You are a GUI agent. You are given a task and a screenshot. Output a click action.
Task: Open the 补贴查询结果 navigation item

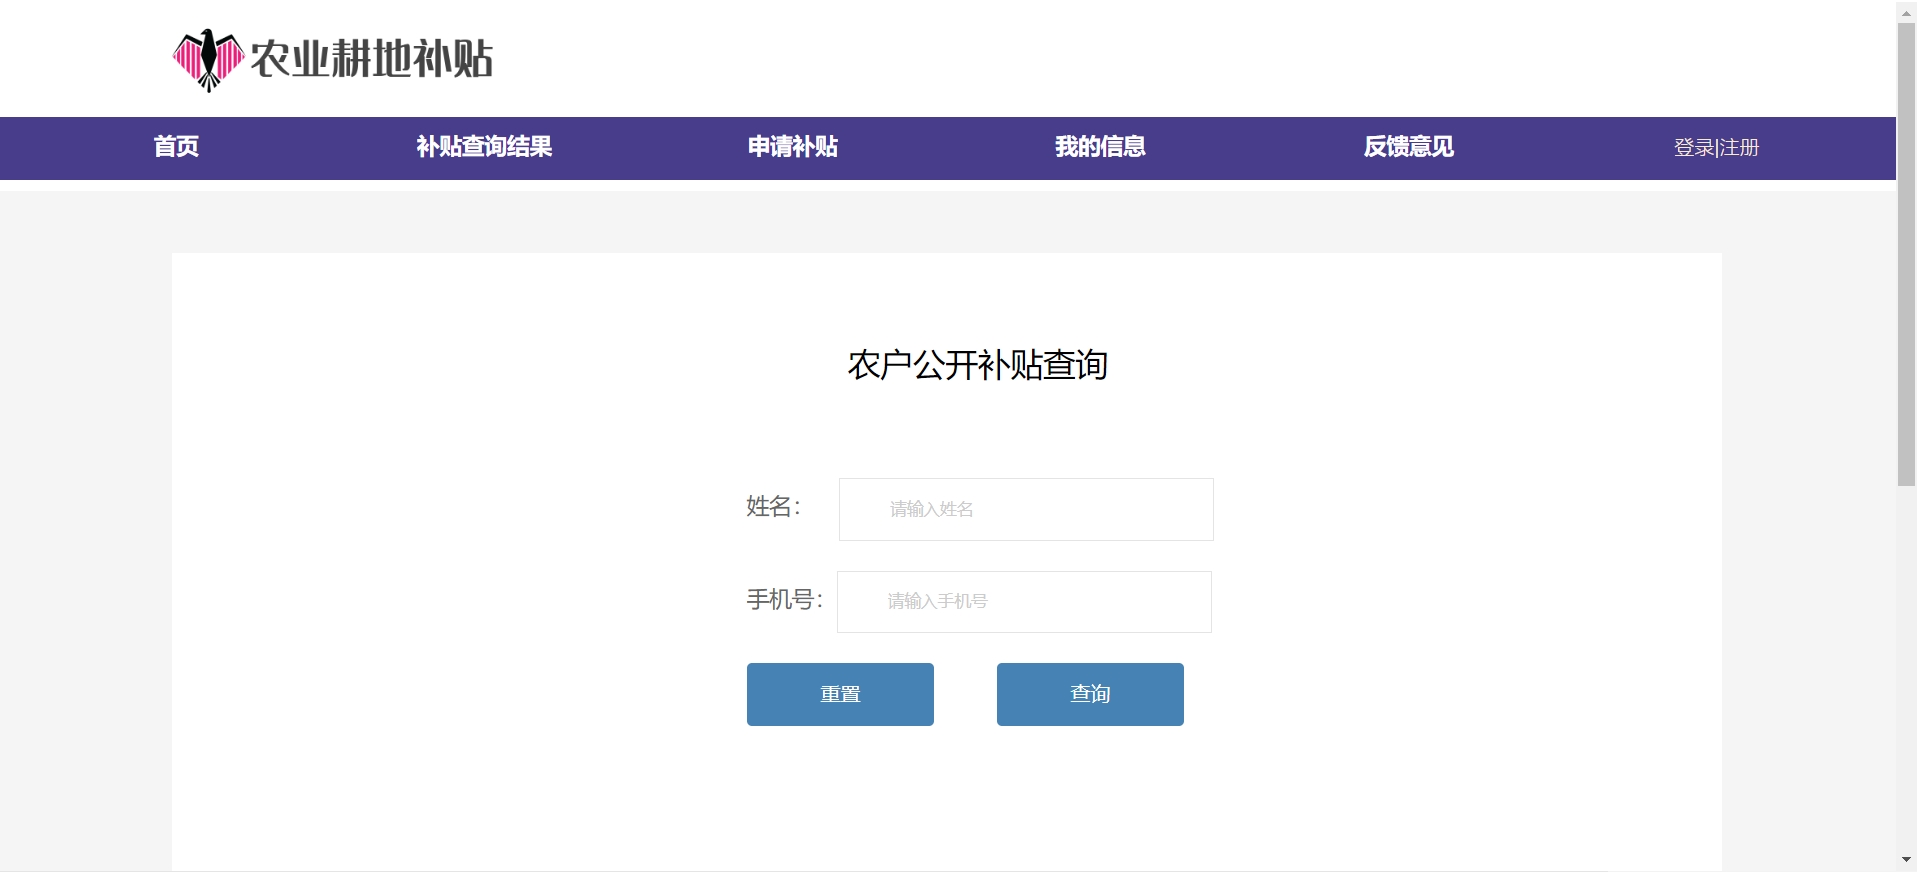click(484, 147)
